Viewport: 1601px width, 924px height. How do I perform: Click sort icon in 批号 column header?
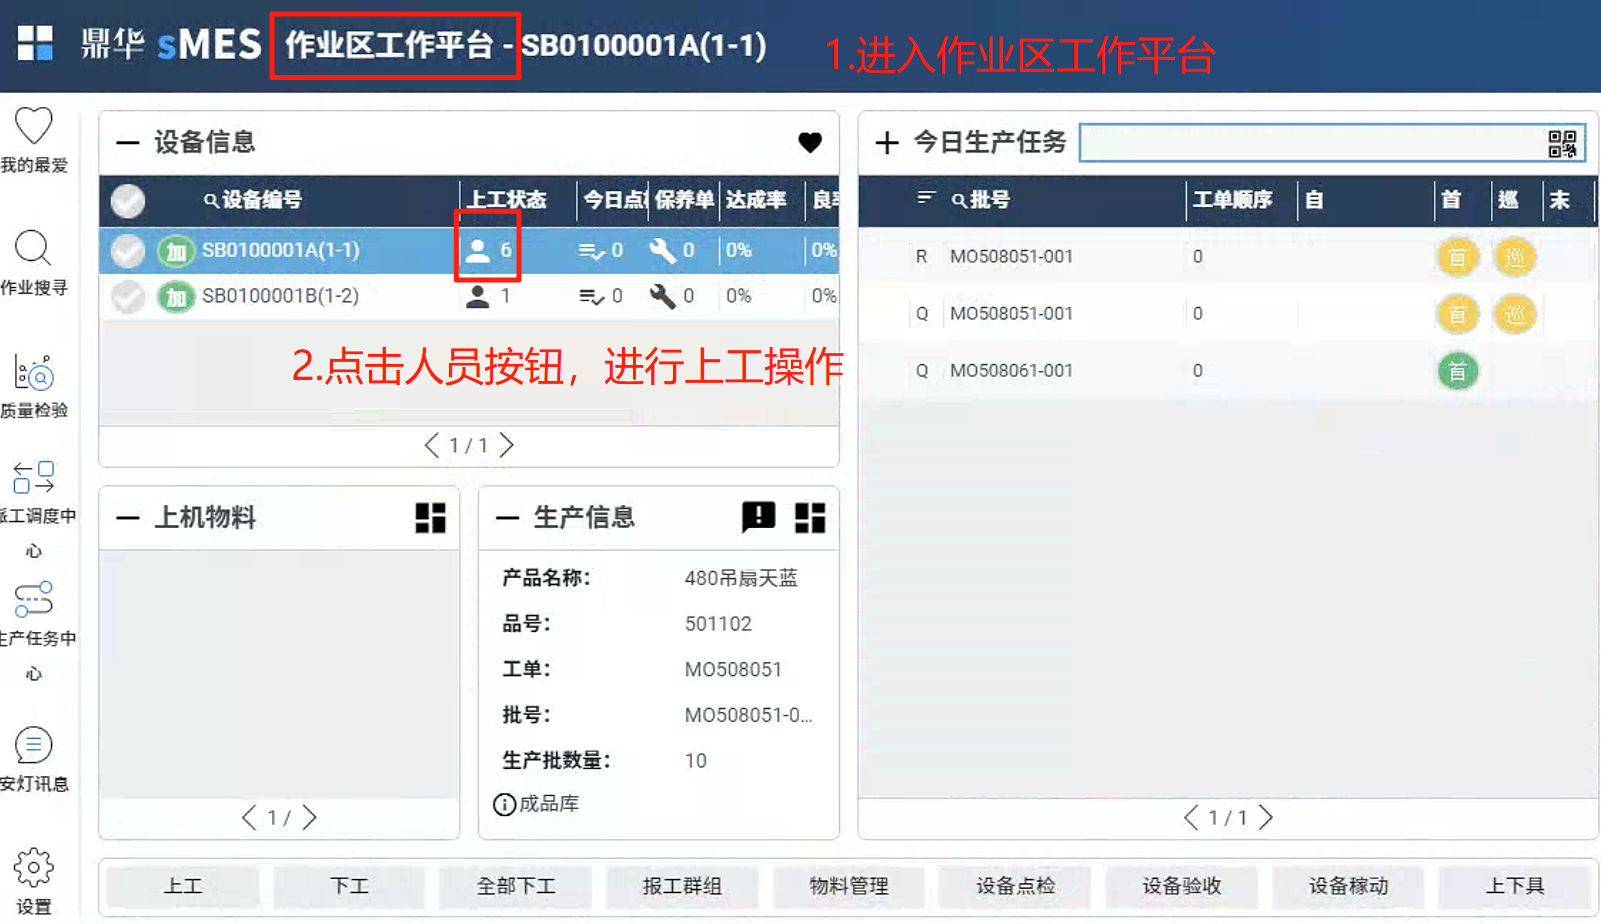click(926, 198)
